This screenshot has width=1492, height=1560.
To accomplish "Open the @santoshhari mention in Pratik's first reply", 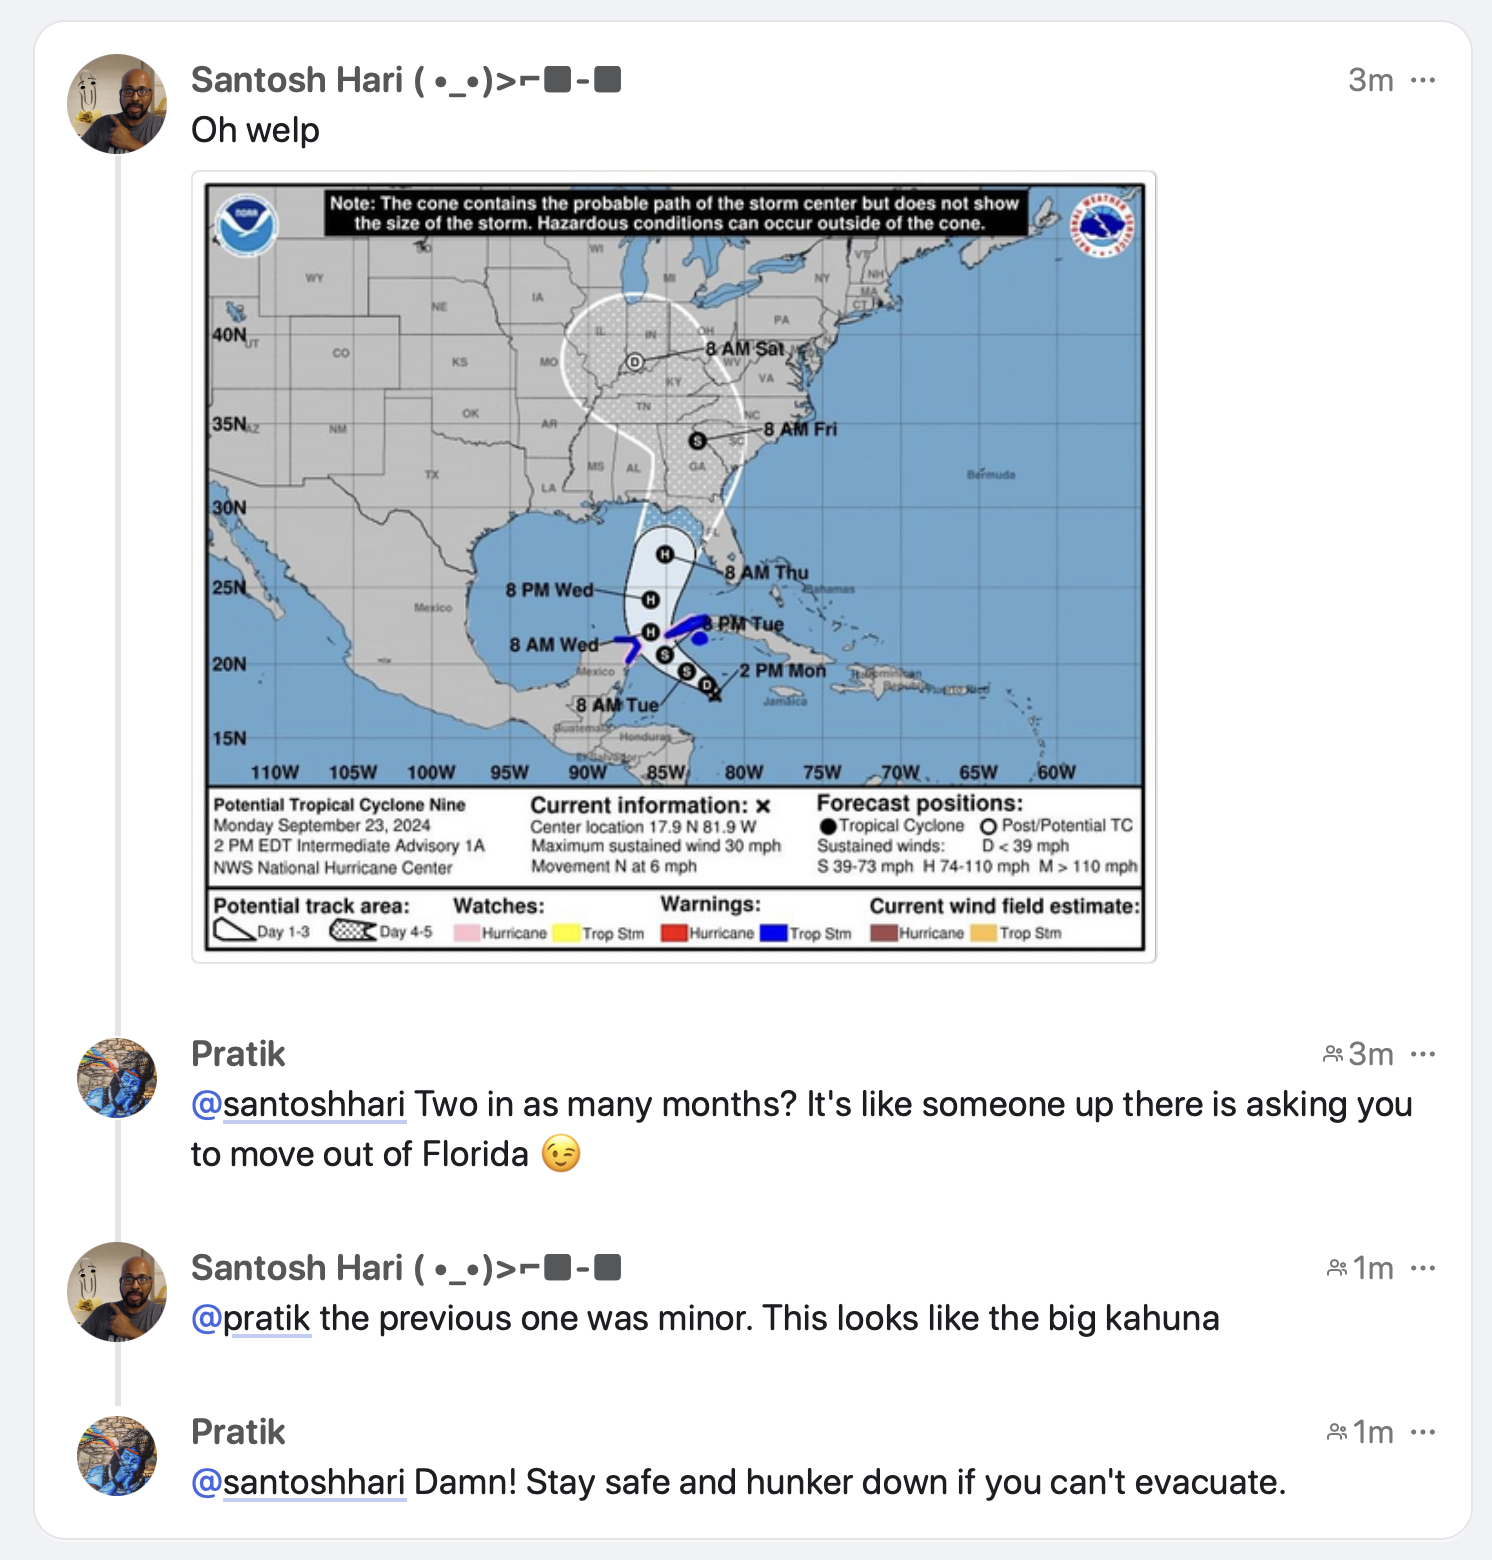I will click(x=297, y=1105).
